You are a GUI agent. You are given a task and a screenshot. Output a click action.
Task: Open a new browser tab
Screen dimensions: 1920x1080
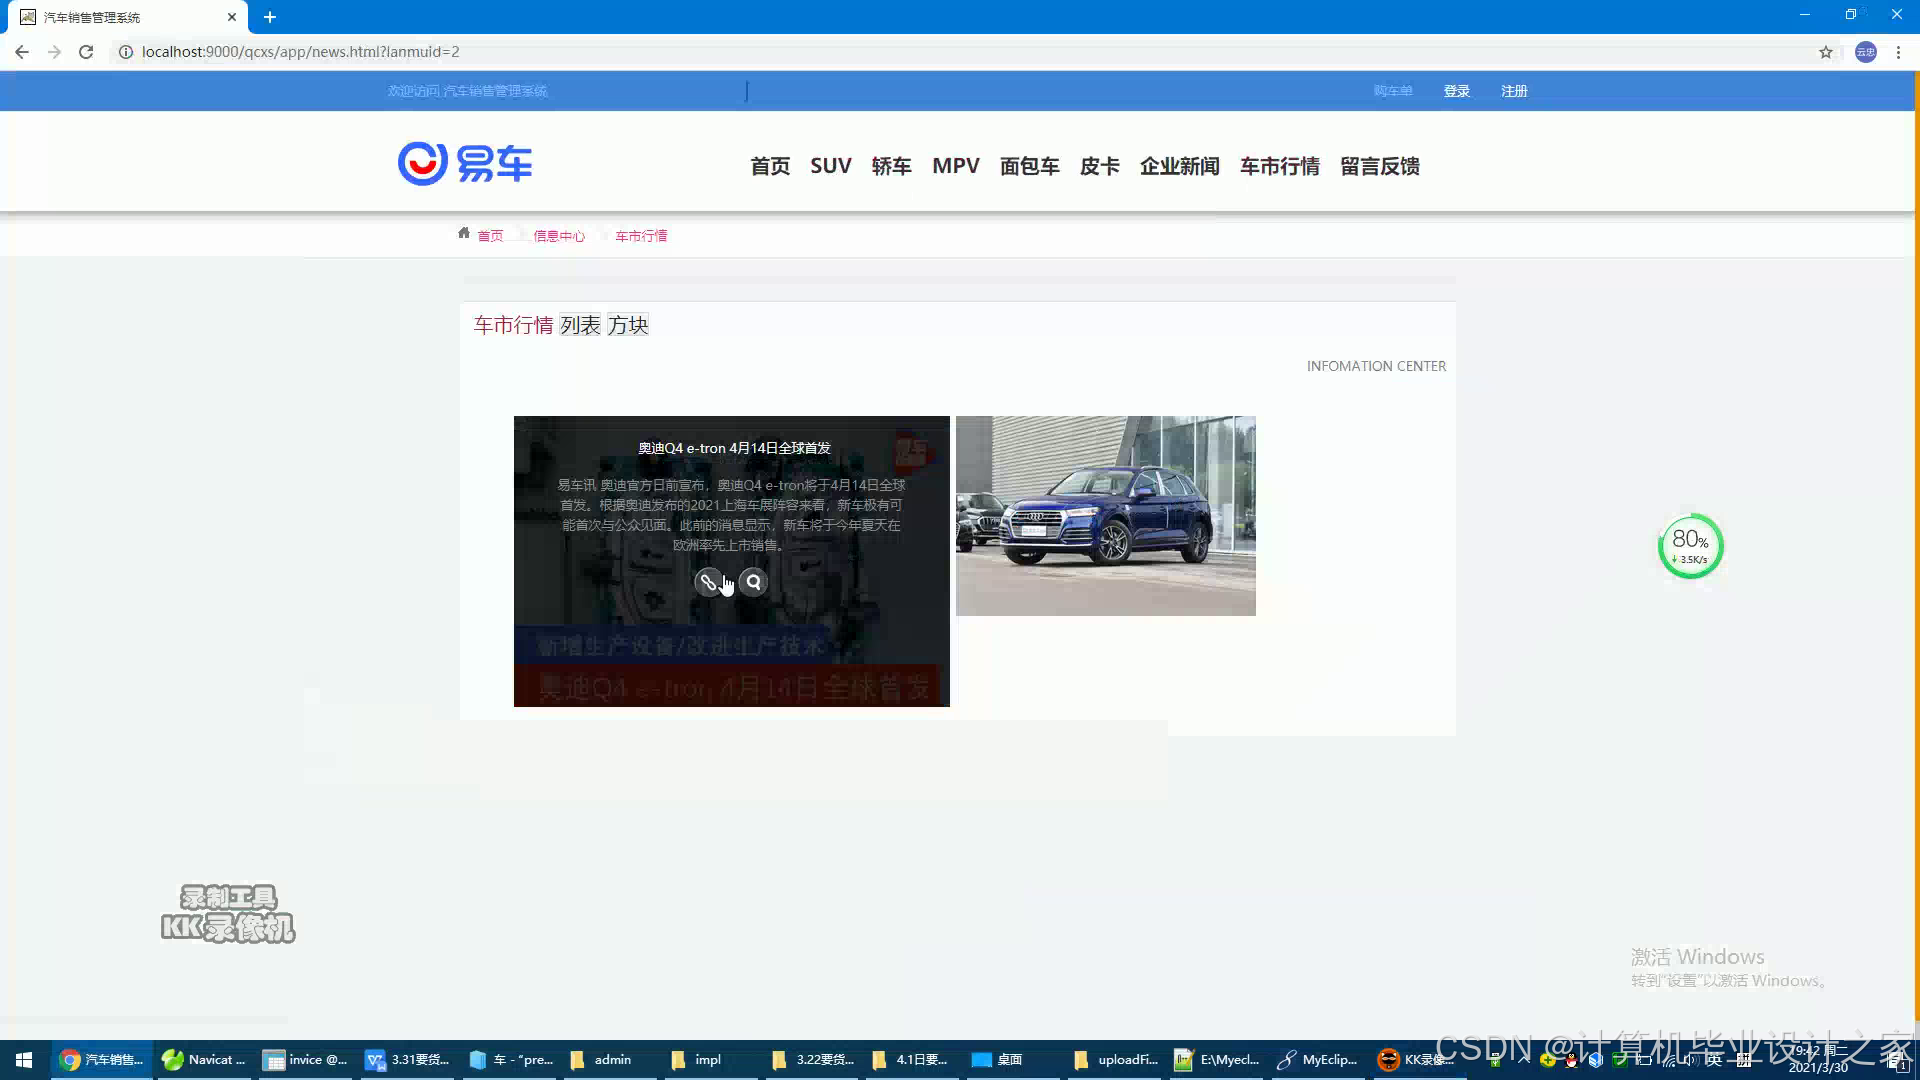coord(270,17)
